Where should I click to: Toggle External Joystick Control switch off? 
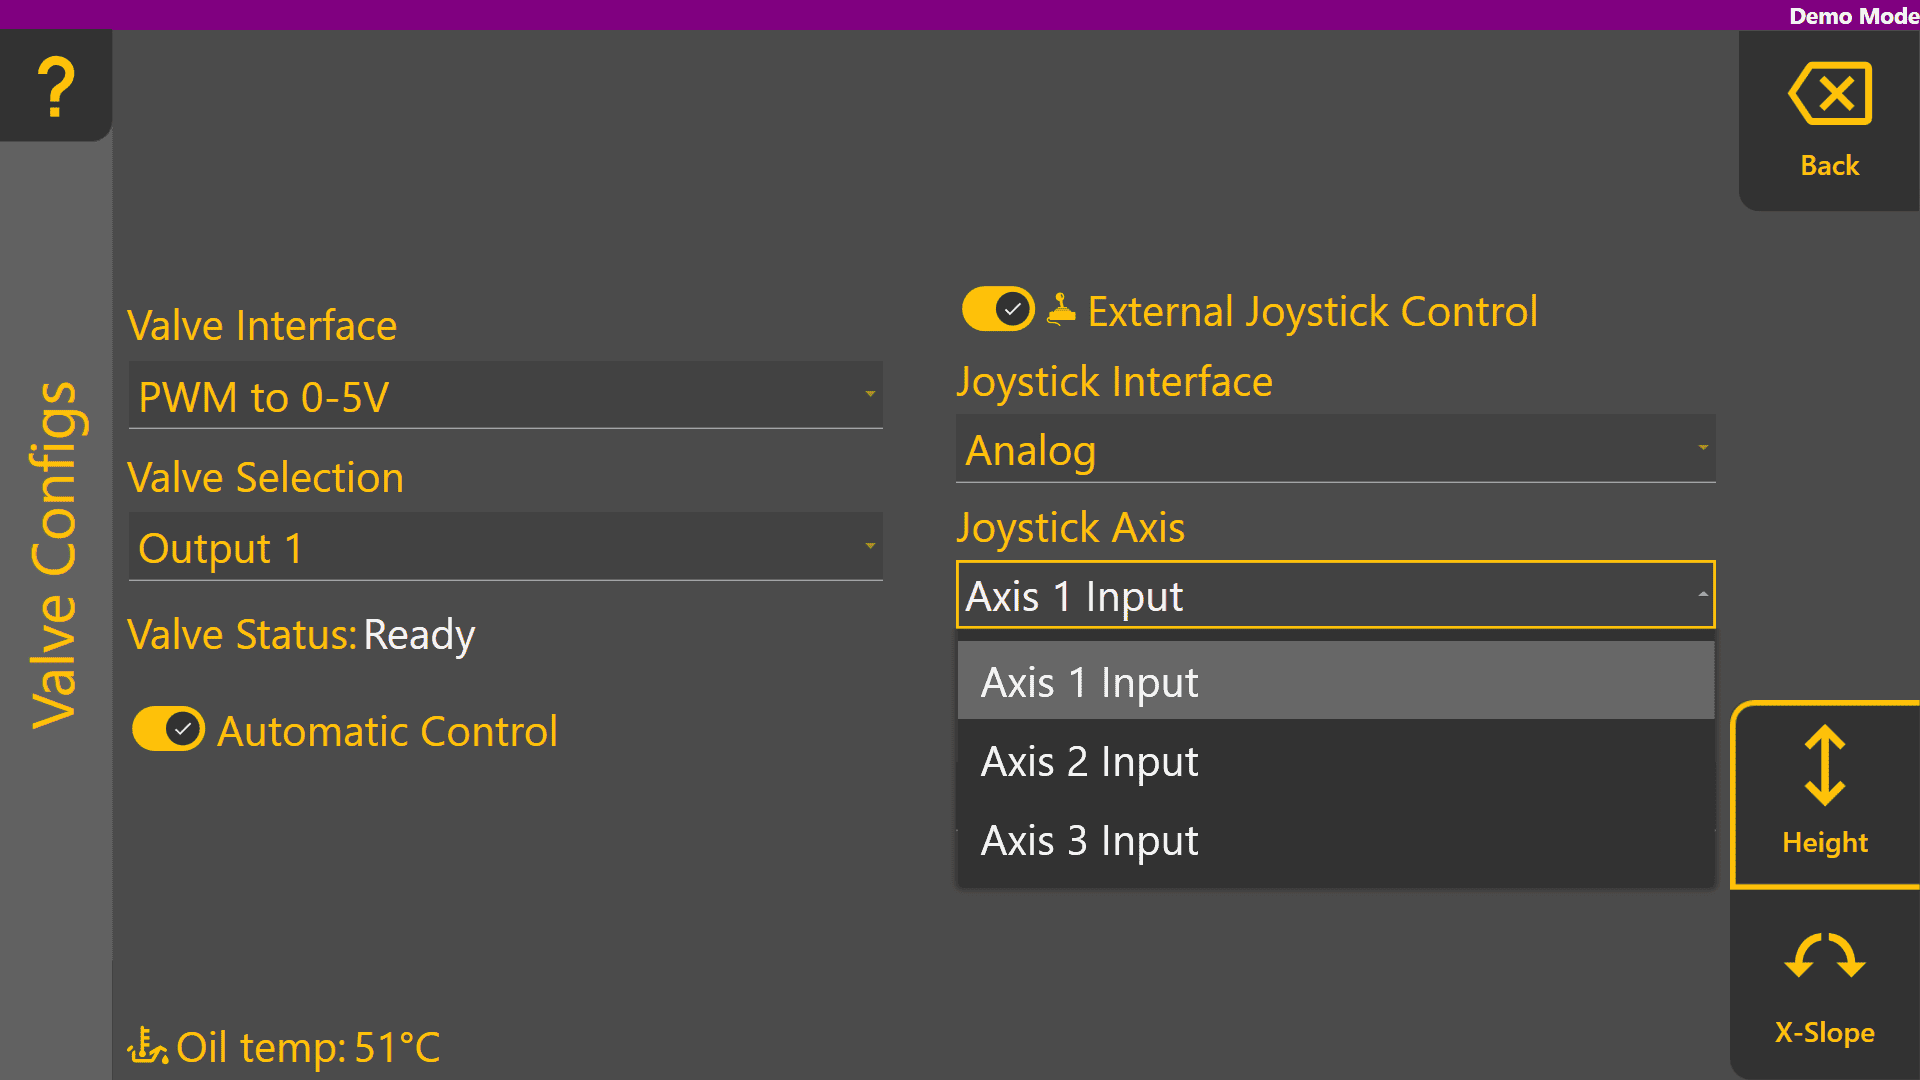(x=997, y=309)
